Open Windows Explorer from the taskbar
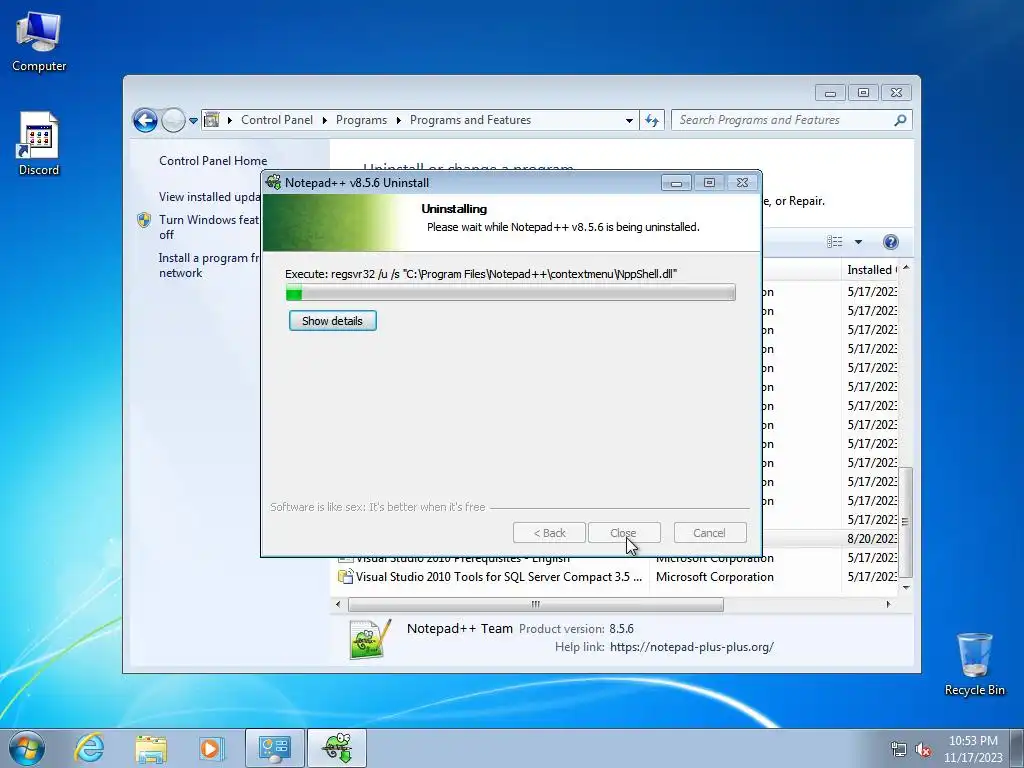This screenshot has height=768, width=1024. coord(151,748)
